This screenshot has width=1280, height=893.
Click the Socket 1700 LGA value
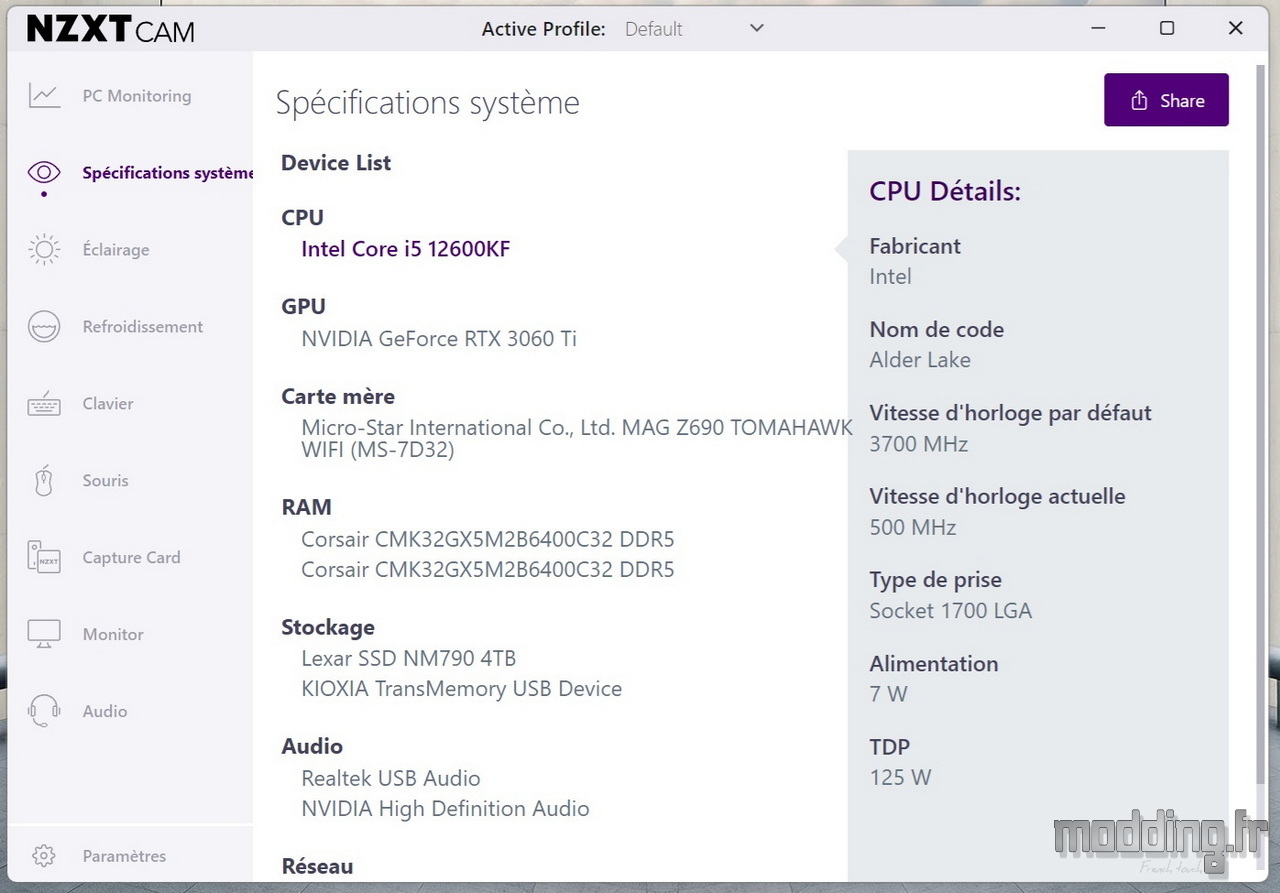pos(951,611)
